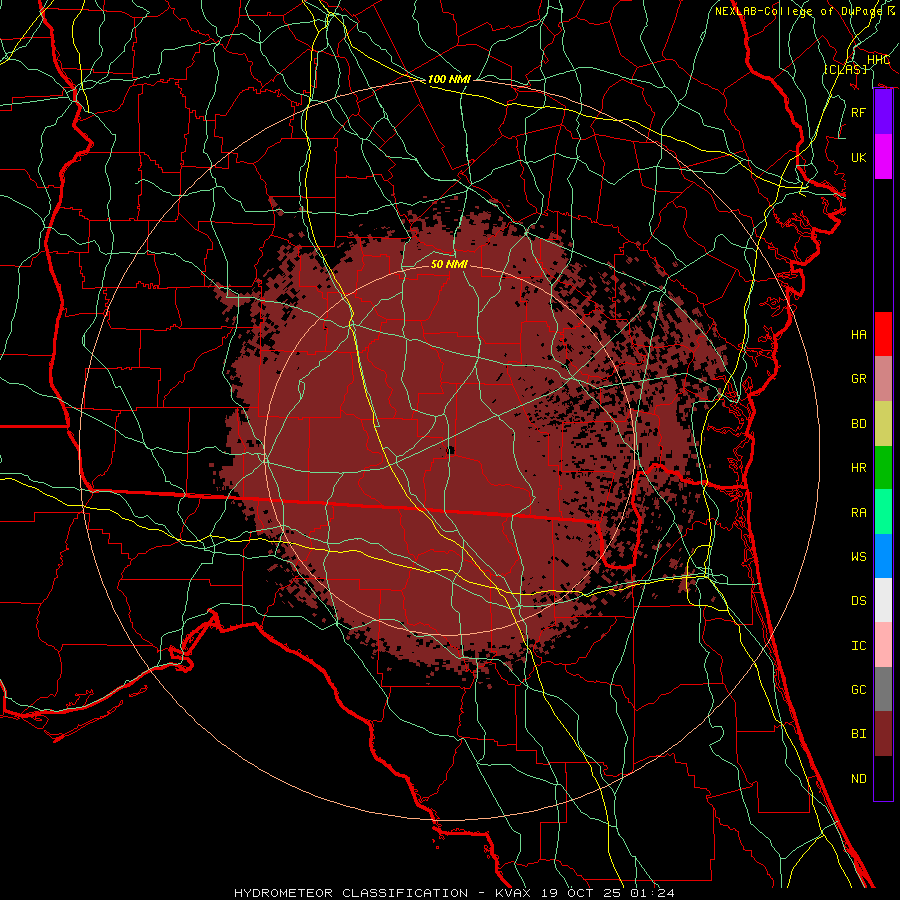Click the HR green legend swatch

883,468
